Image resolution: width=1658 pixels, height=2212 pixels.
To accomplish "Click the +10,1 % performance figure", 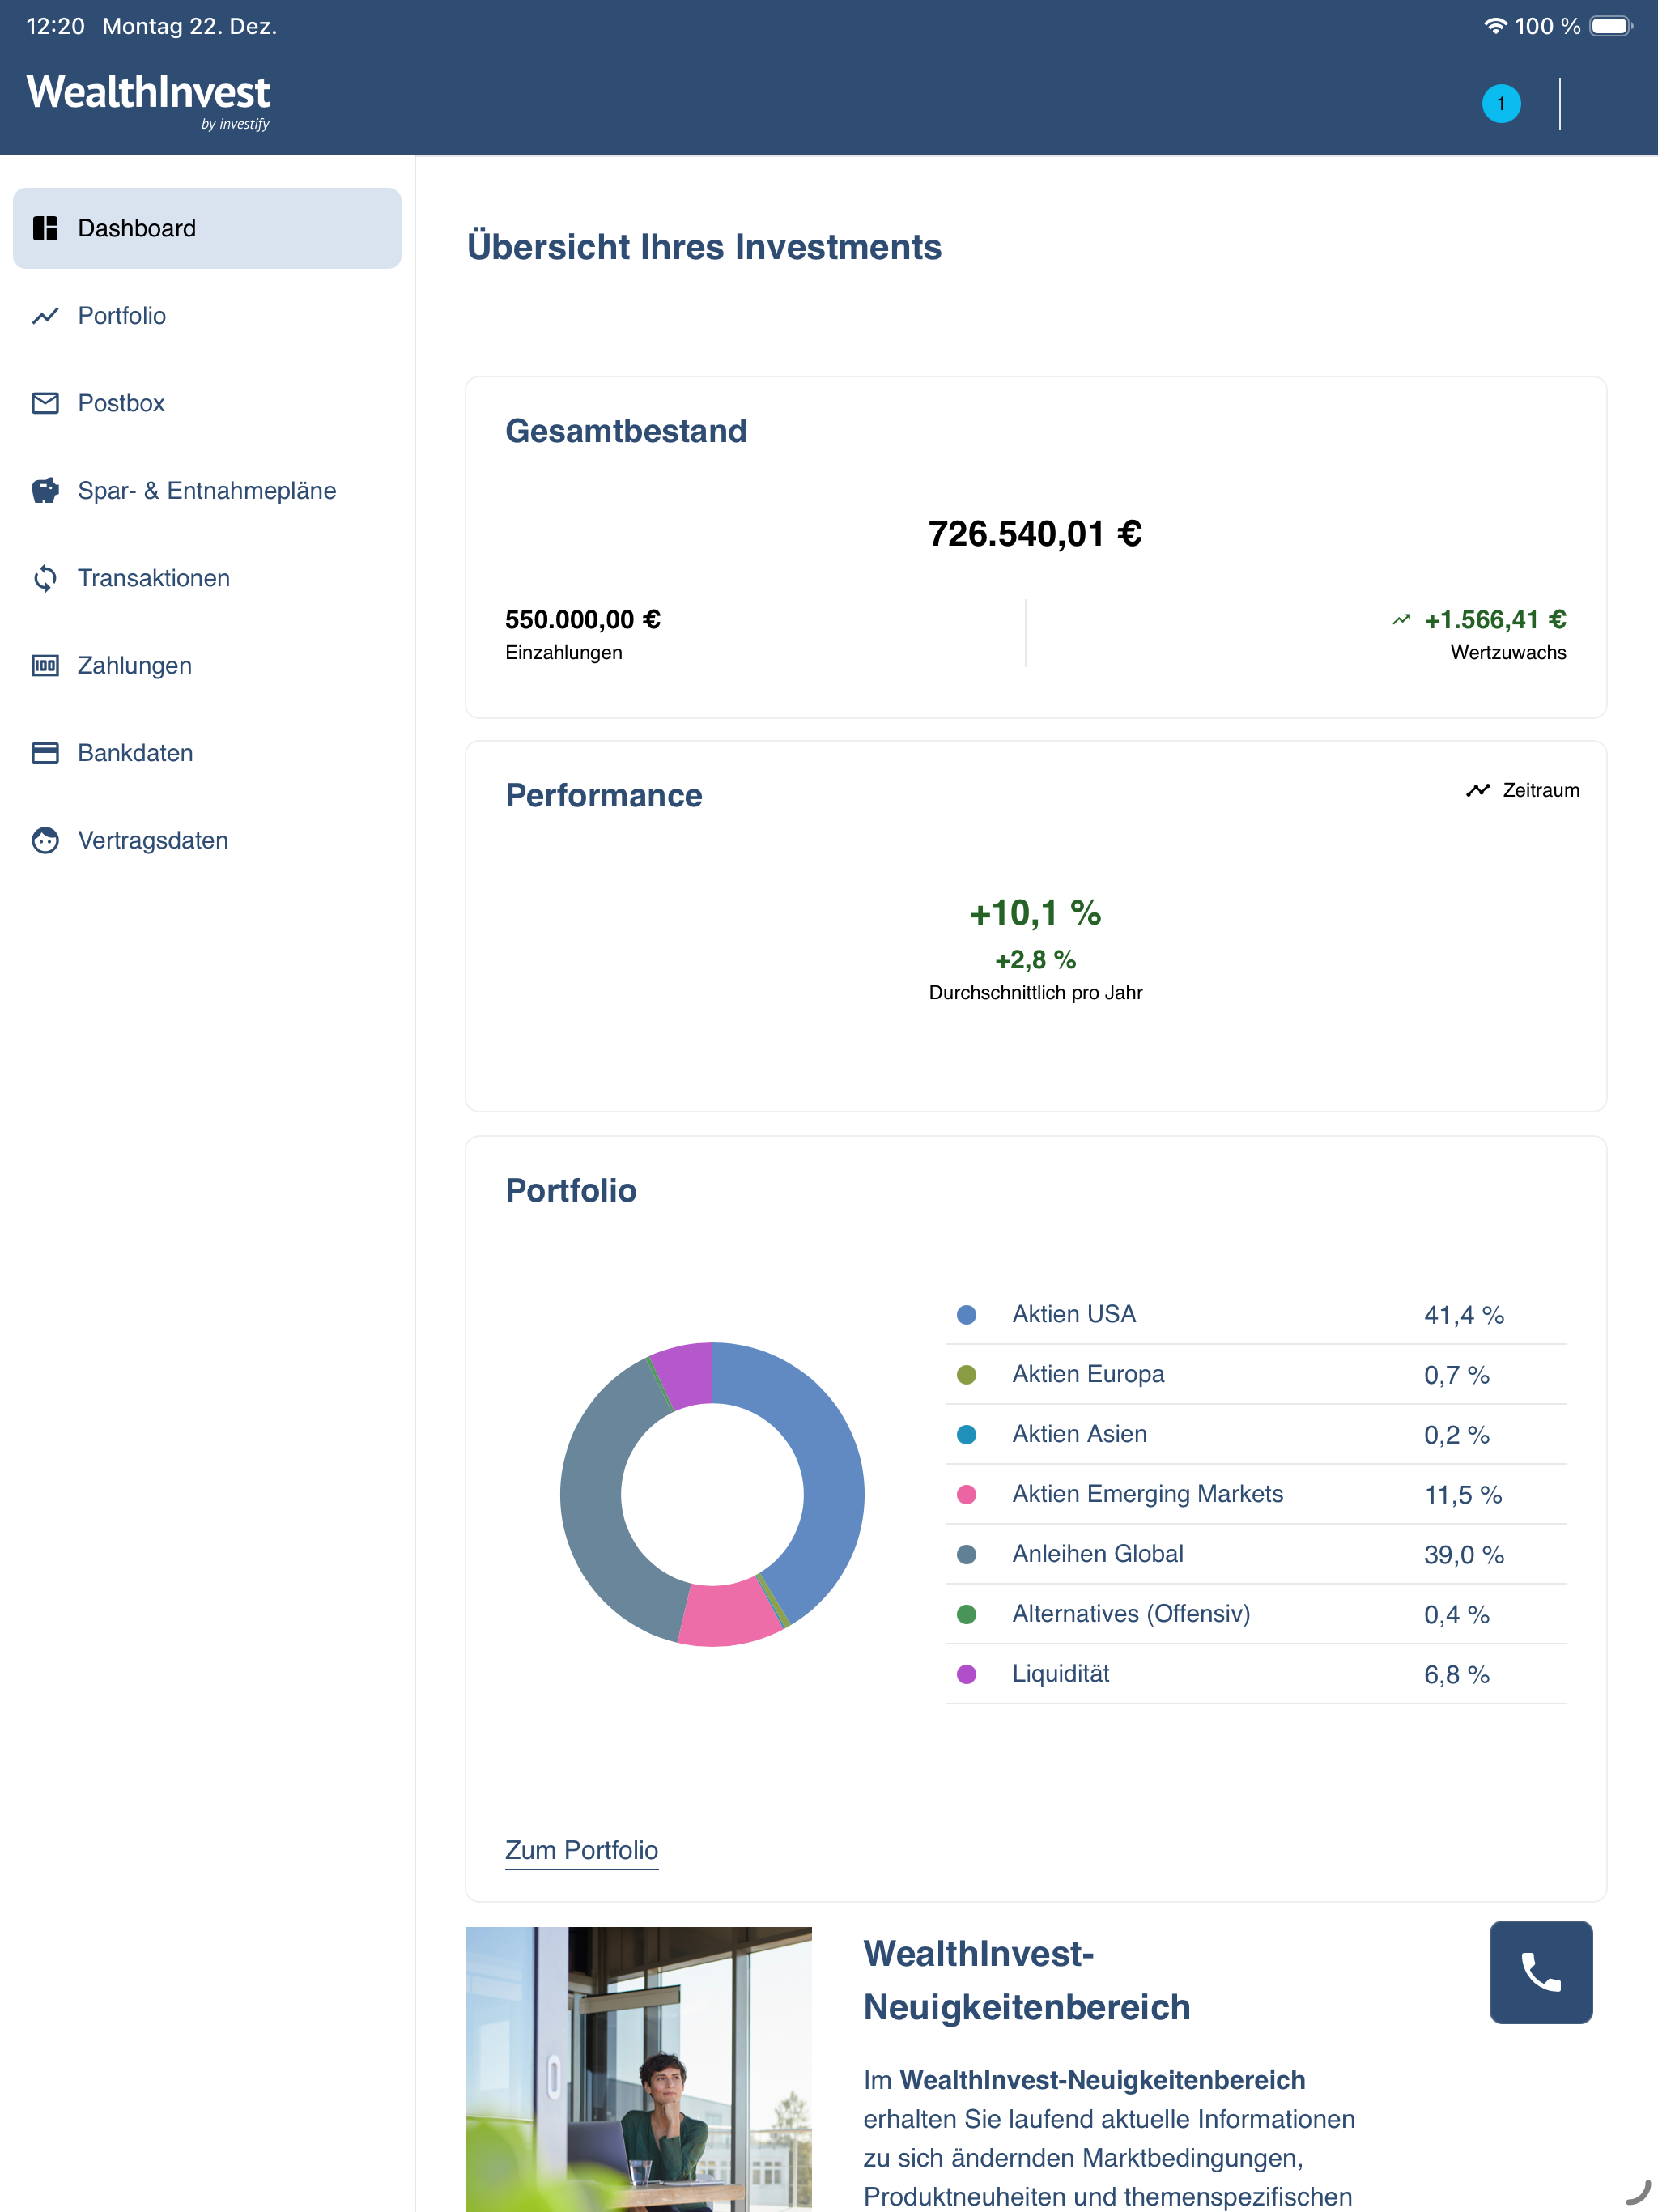I will click(1035, 912).
